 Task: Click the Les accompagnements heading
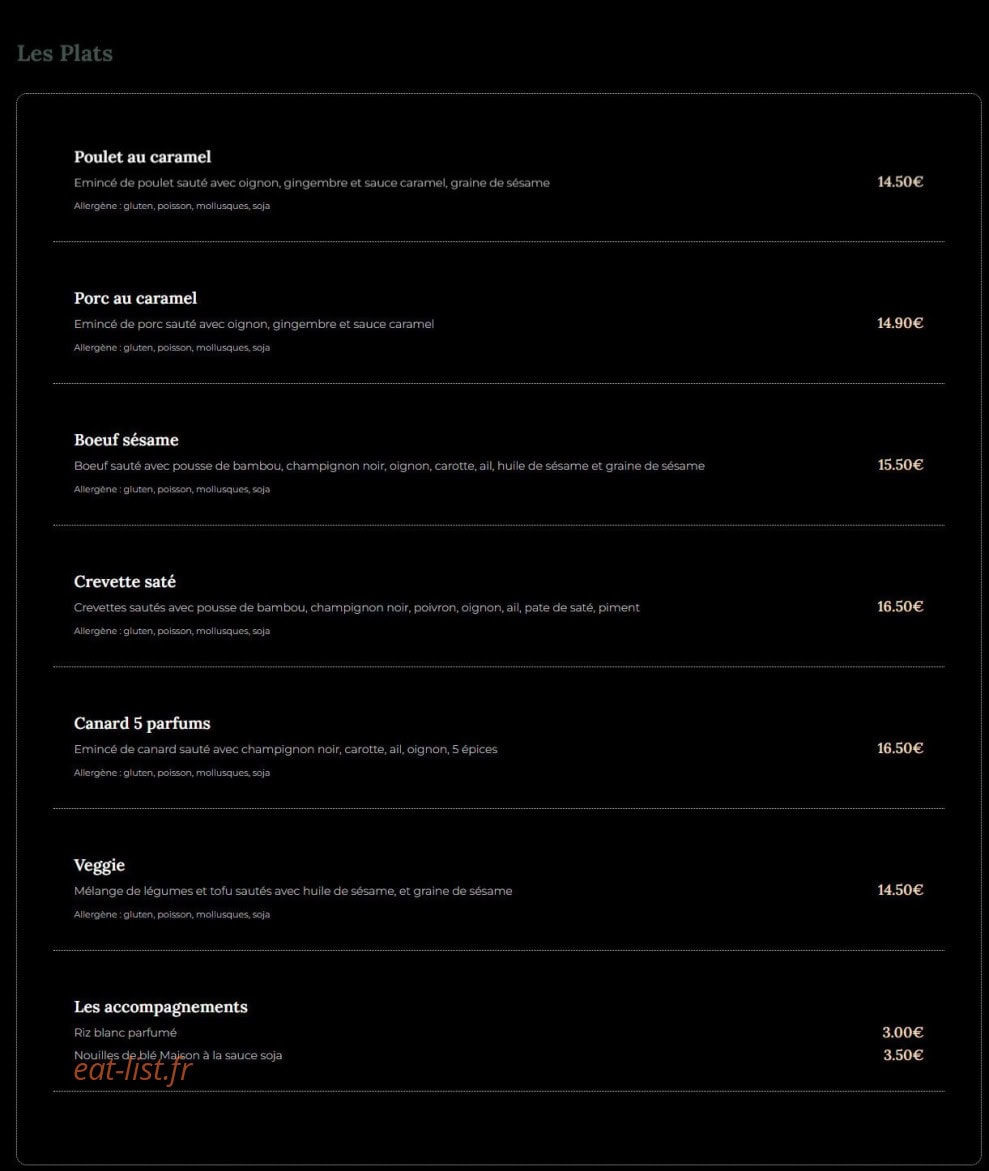click(161, 1007)
